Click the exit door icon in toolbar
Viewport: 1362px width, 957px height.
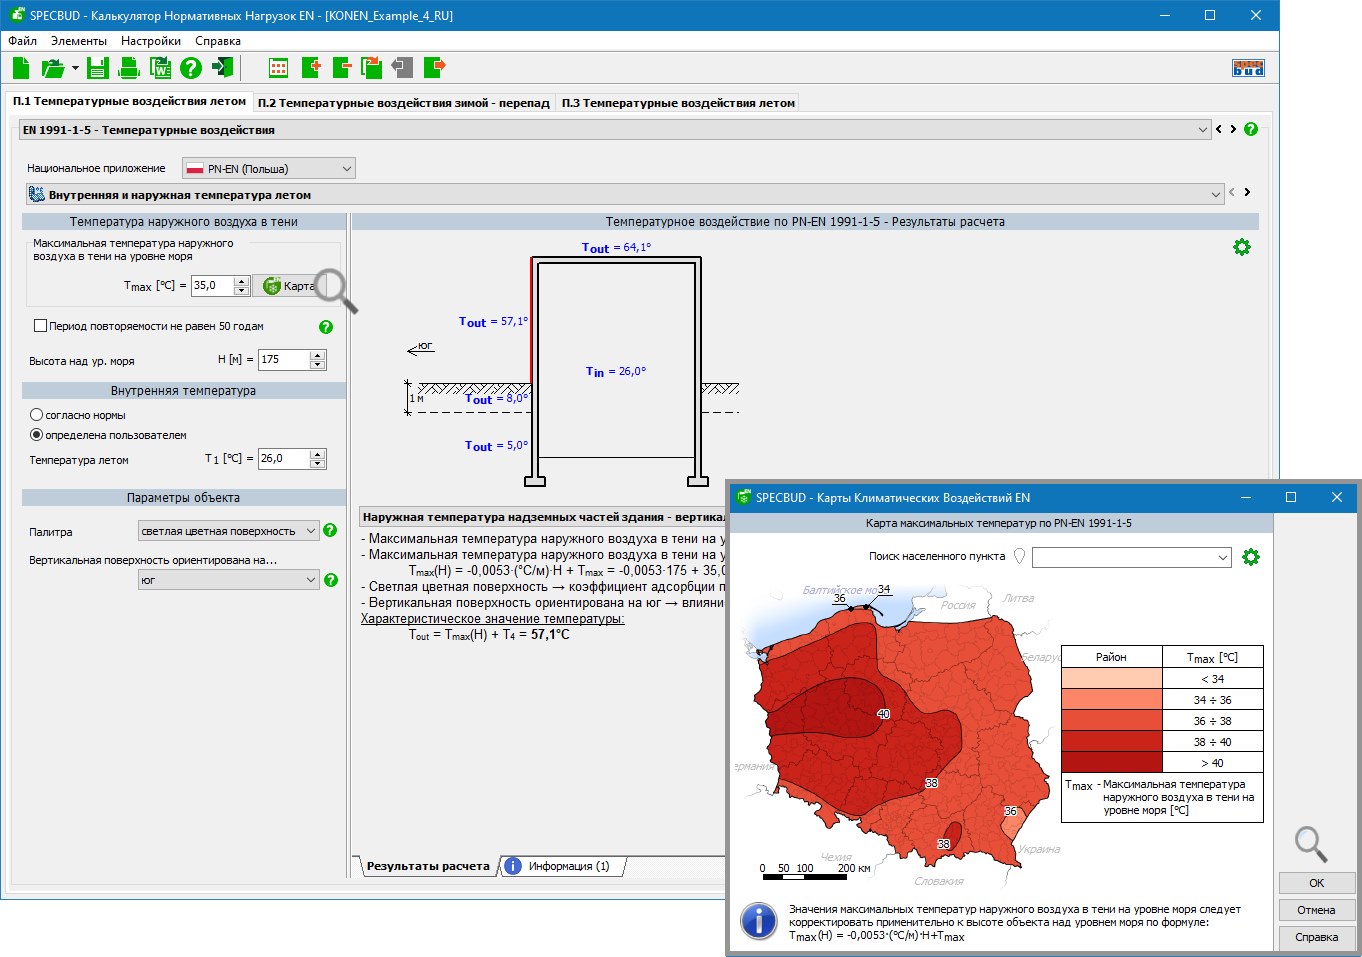tap(222, 68)
